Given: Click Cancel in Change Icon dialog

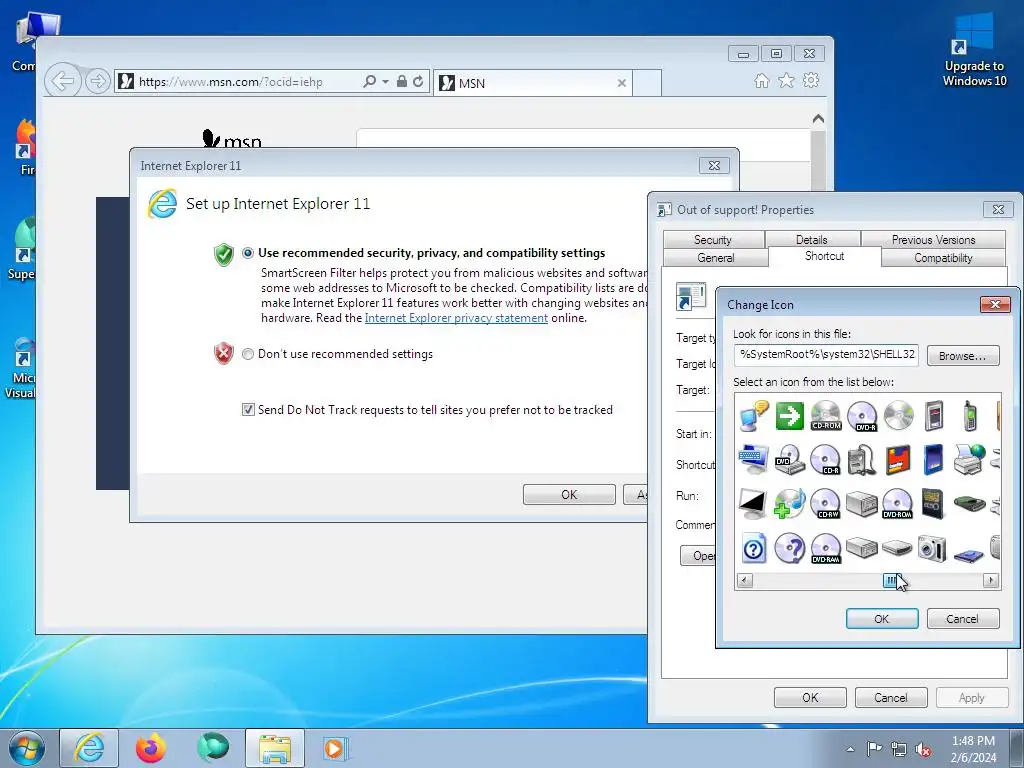Looking at the screenshot, I should [963, 618].
